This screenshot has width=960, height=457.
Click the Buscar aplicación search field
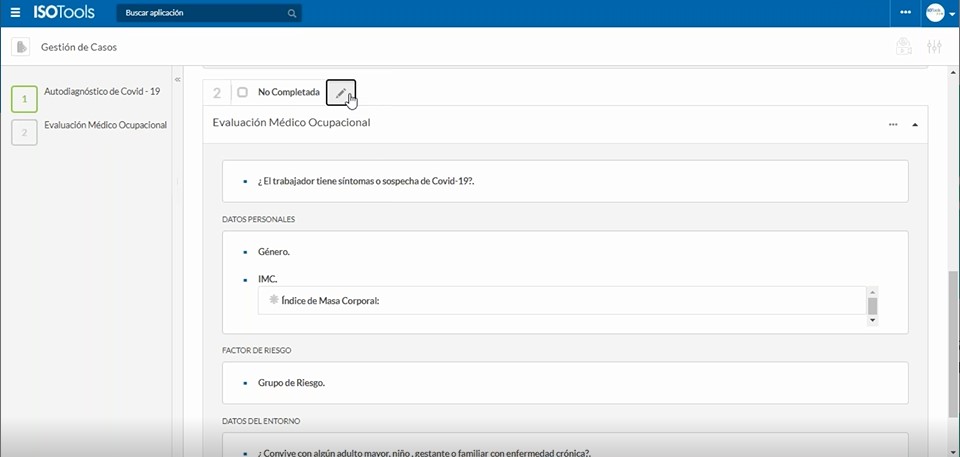(200, 13)
